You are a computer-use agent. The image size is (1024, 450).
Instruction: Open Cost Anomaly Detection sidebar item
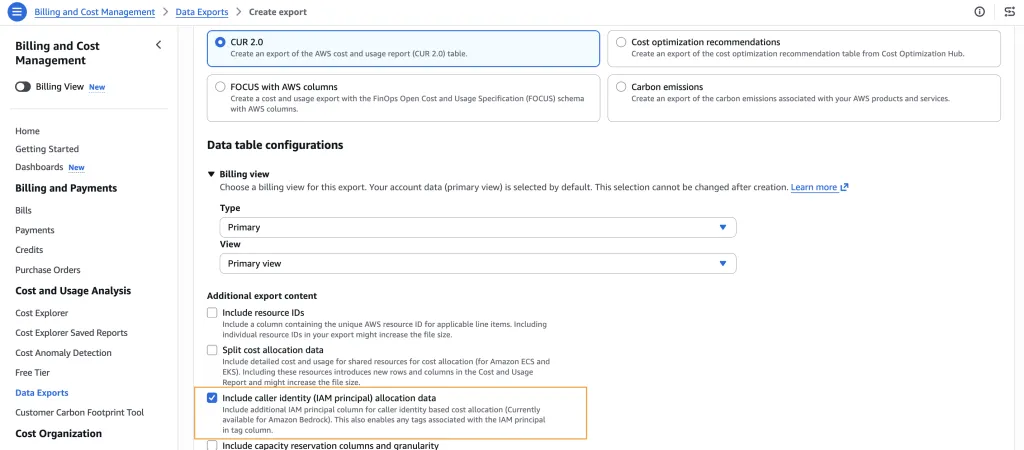pyautogui.click(x=63, y=353)
